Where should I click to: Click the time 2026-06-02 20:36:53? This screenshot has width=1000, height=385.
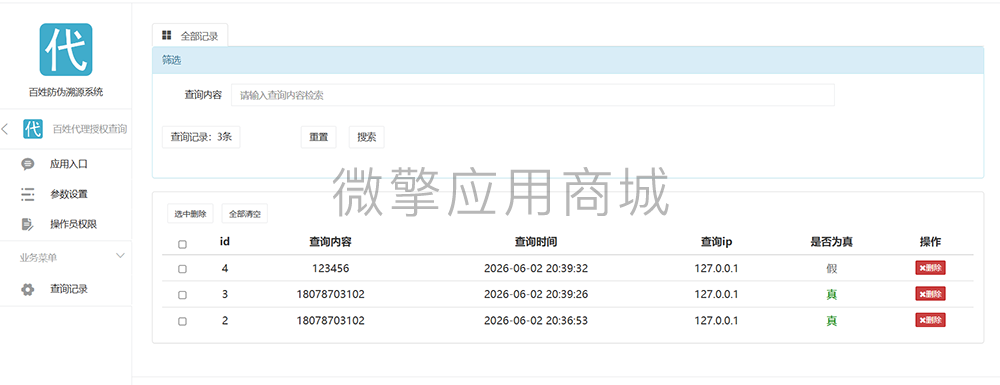pos(536,321)
